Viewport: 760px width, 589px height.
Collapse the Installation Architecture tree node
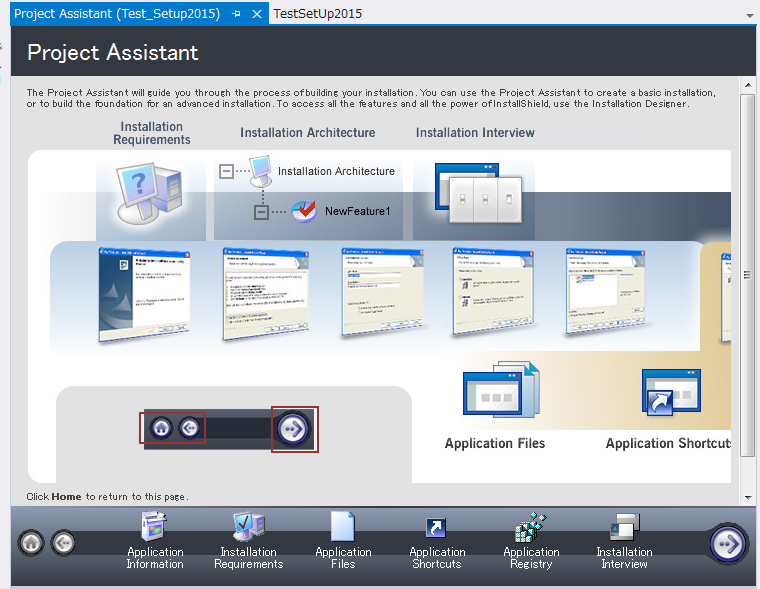[226, 171]
